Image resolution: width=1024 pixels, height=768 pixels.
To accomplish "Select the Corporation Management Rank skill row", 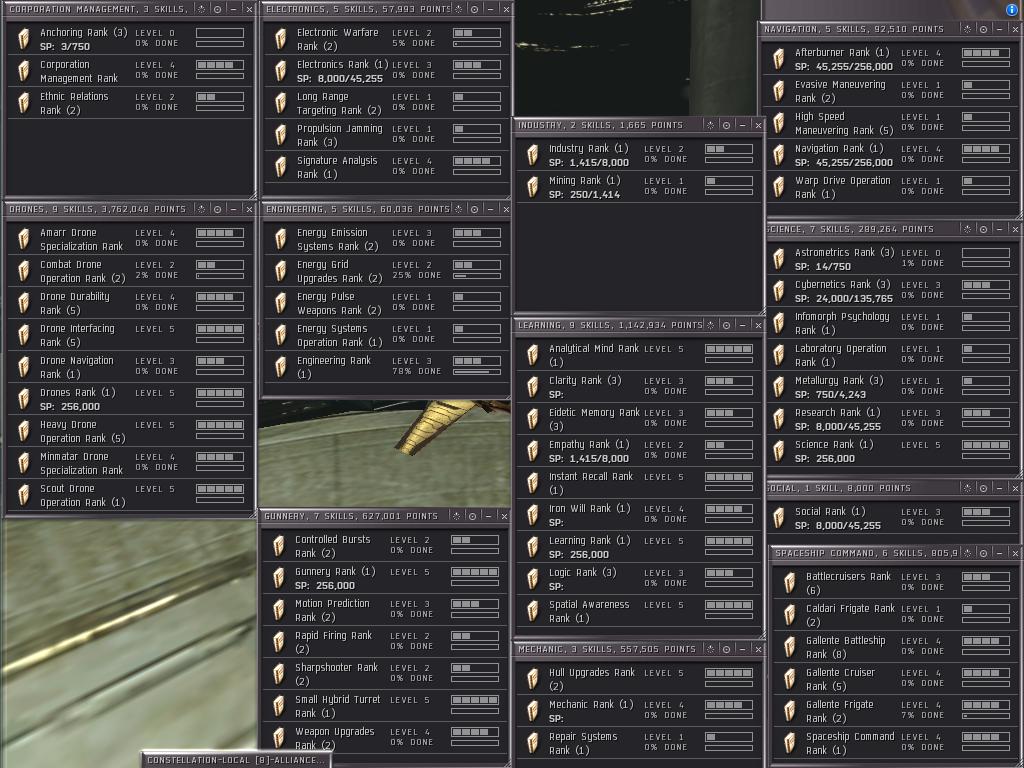I will coord(130,71).
